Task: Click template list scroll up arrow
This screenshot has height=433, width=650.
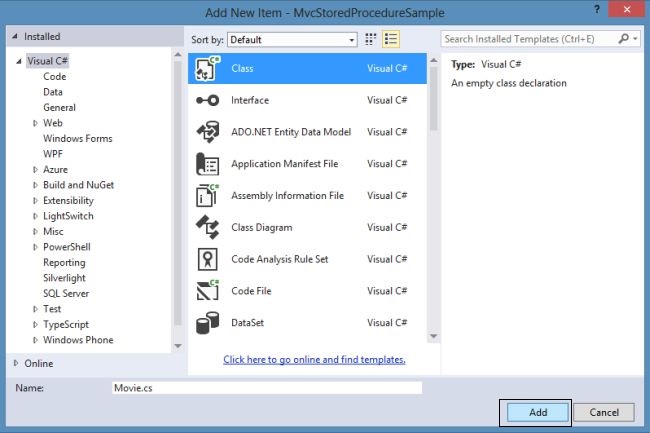Action: 434,60
